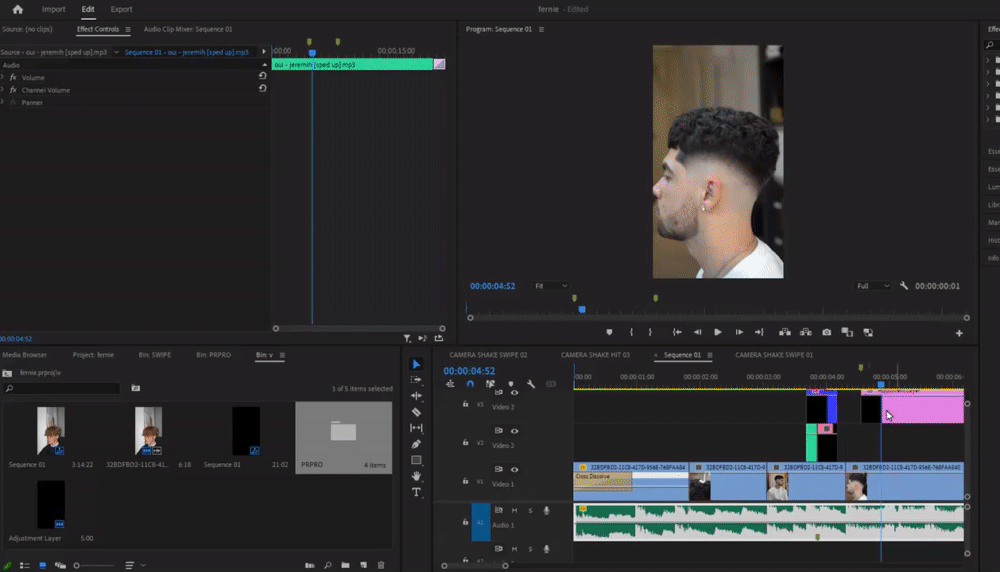Open the Fit zoom level dropdown
The height and width of the screenshot is (572, 1000).
[551, 286]
